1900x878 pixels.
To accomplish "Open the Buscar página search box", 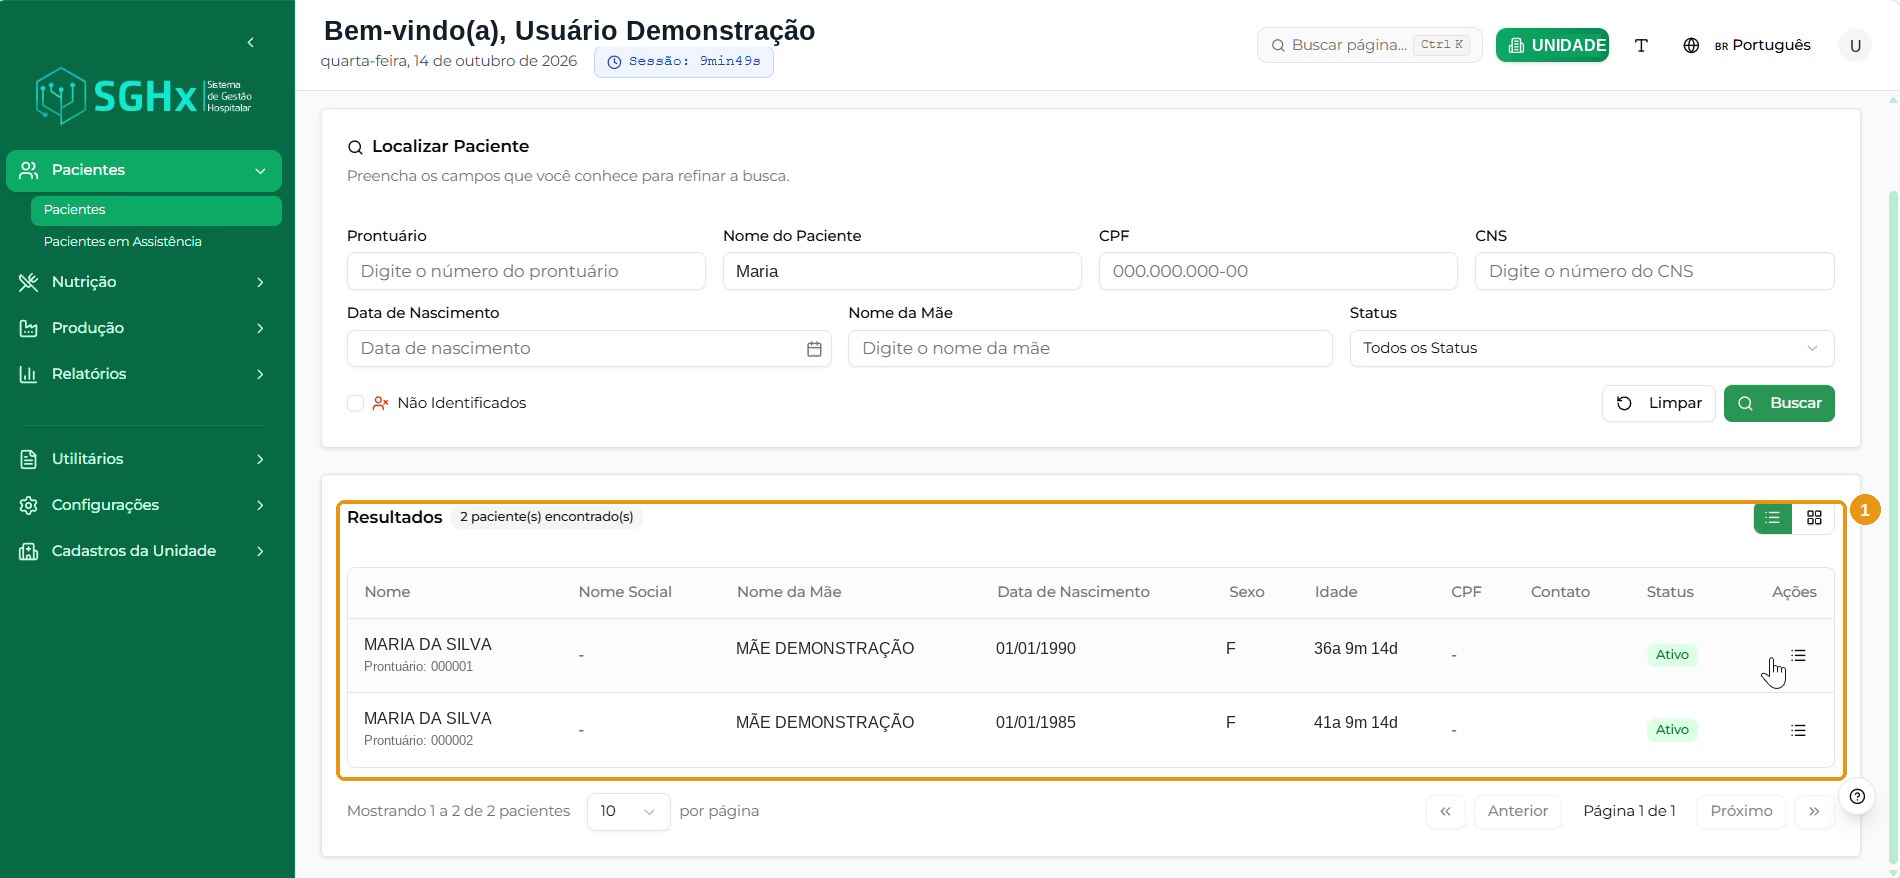I will click(1370, 45).
